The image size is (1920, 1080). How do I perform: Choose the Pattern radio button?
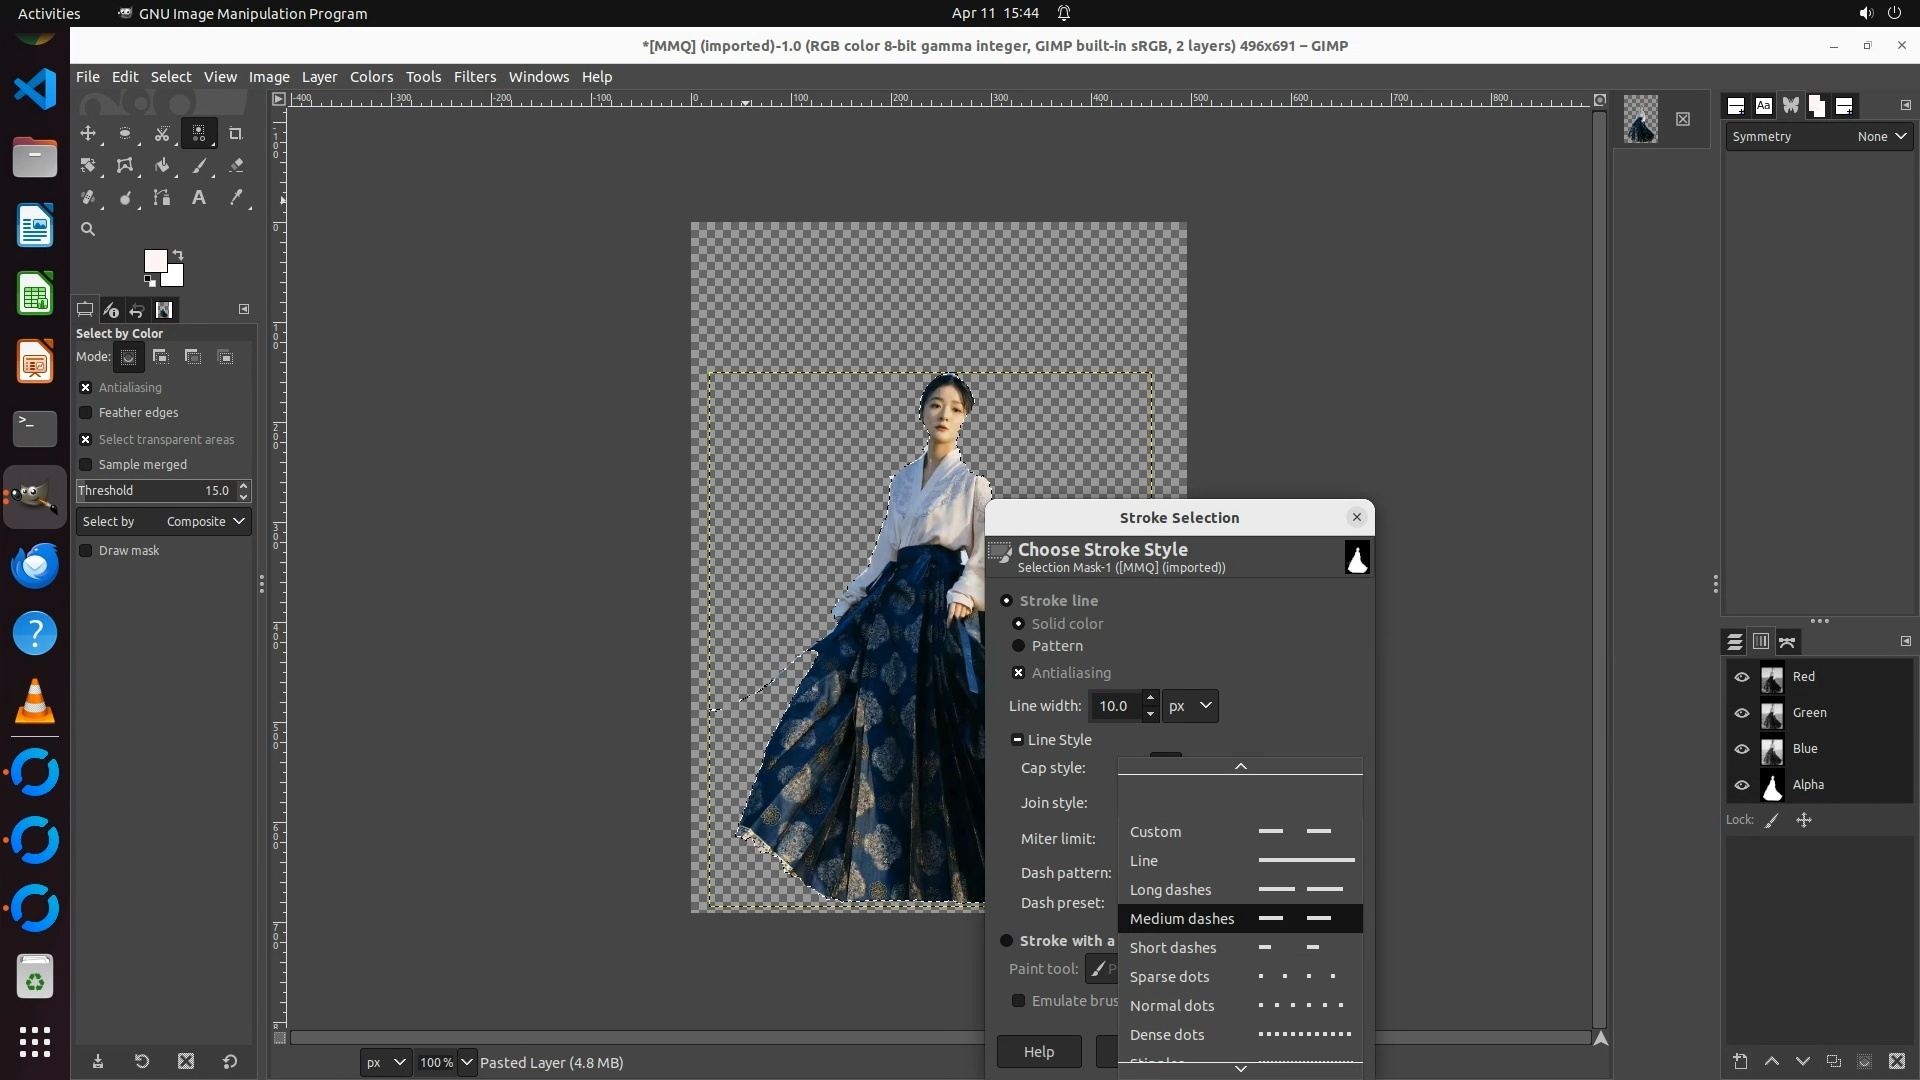[x=1019, y=646]
